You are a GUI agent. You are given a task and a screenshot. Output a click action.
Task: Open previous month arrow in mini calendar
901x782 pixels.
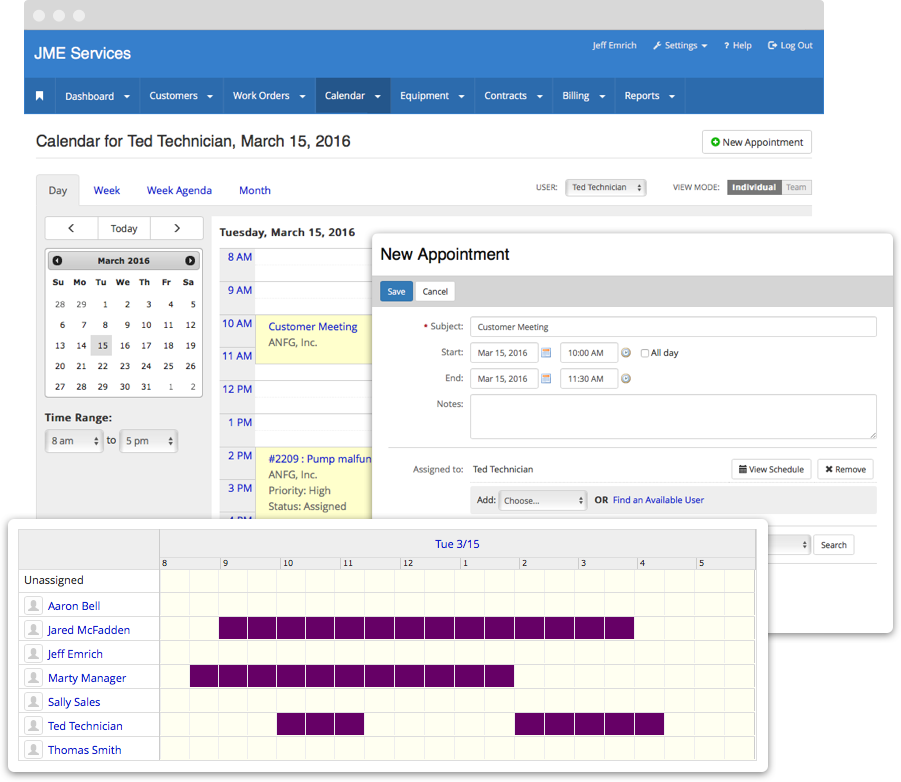(x=57, y=261)
